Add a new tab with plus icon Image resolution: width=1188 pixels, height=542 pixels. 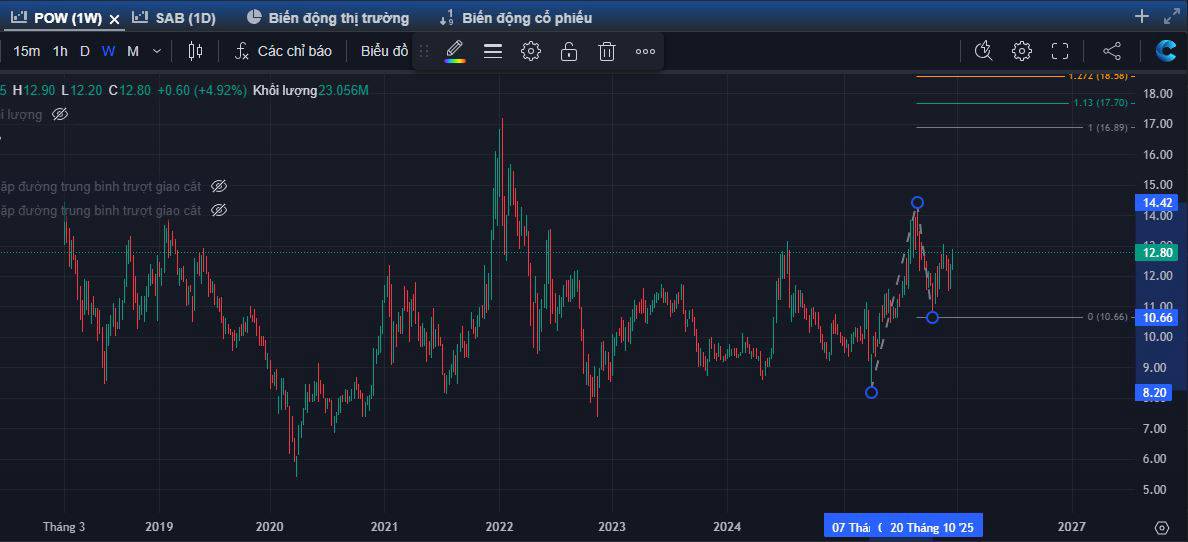1142,16
